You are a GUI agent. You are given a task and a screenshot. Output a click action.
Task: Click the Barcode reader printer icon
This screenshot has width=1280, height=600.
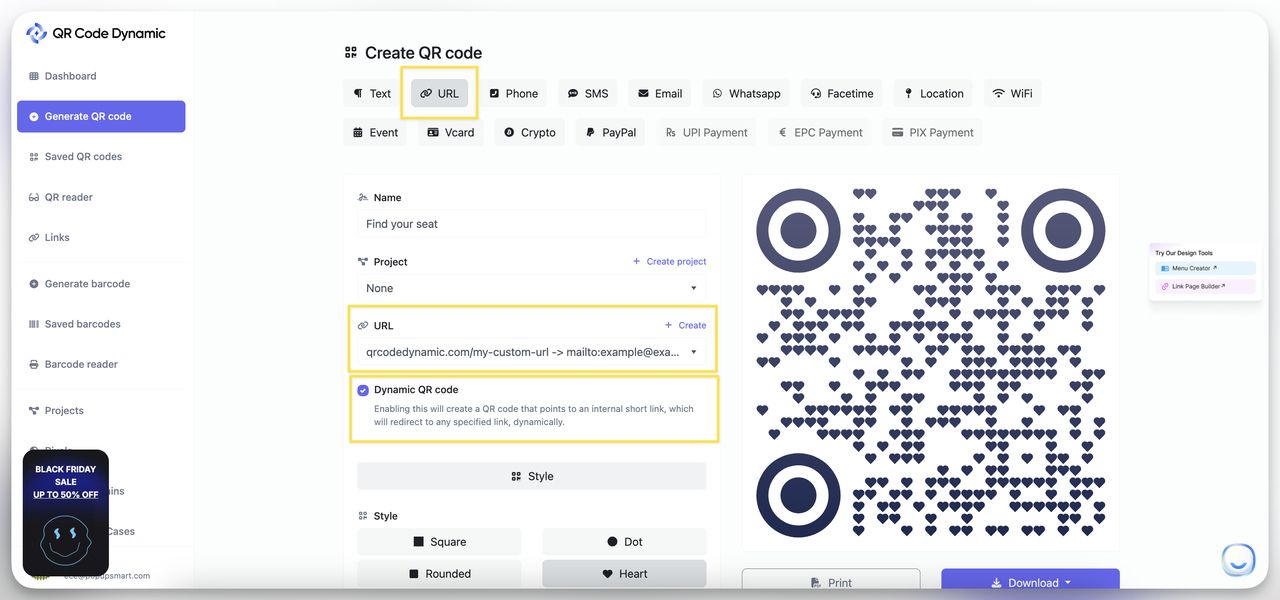(34, 364)
